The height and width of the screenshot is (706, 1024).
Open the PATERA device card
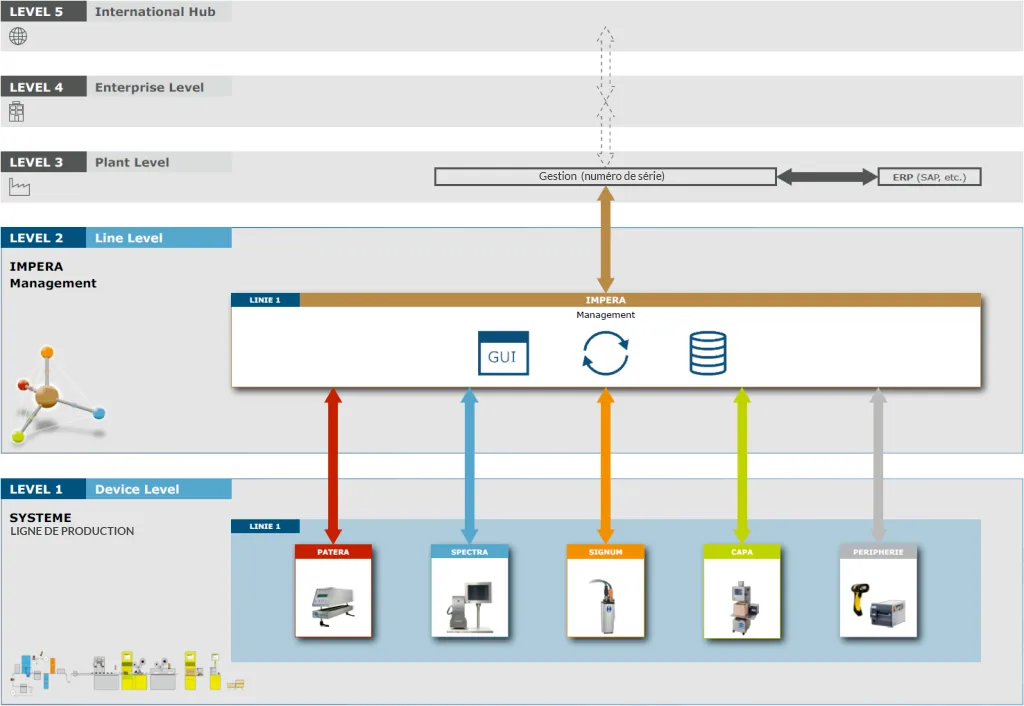click(x=333, y=591)
